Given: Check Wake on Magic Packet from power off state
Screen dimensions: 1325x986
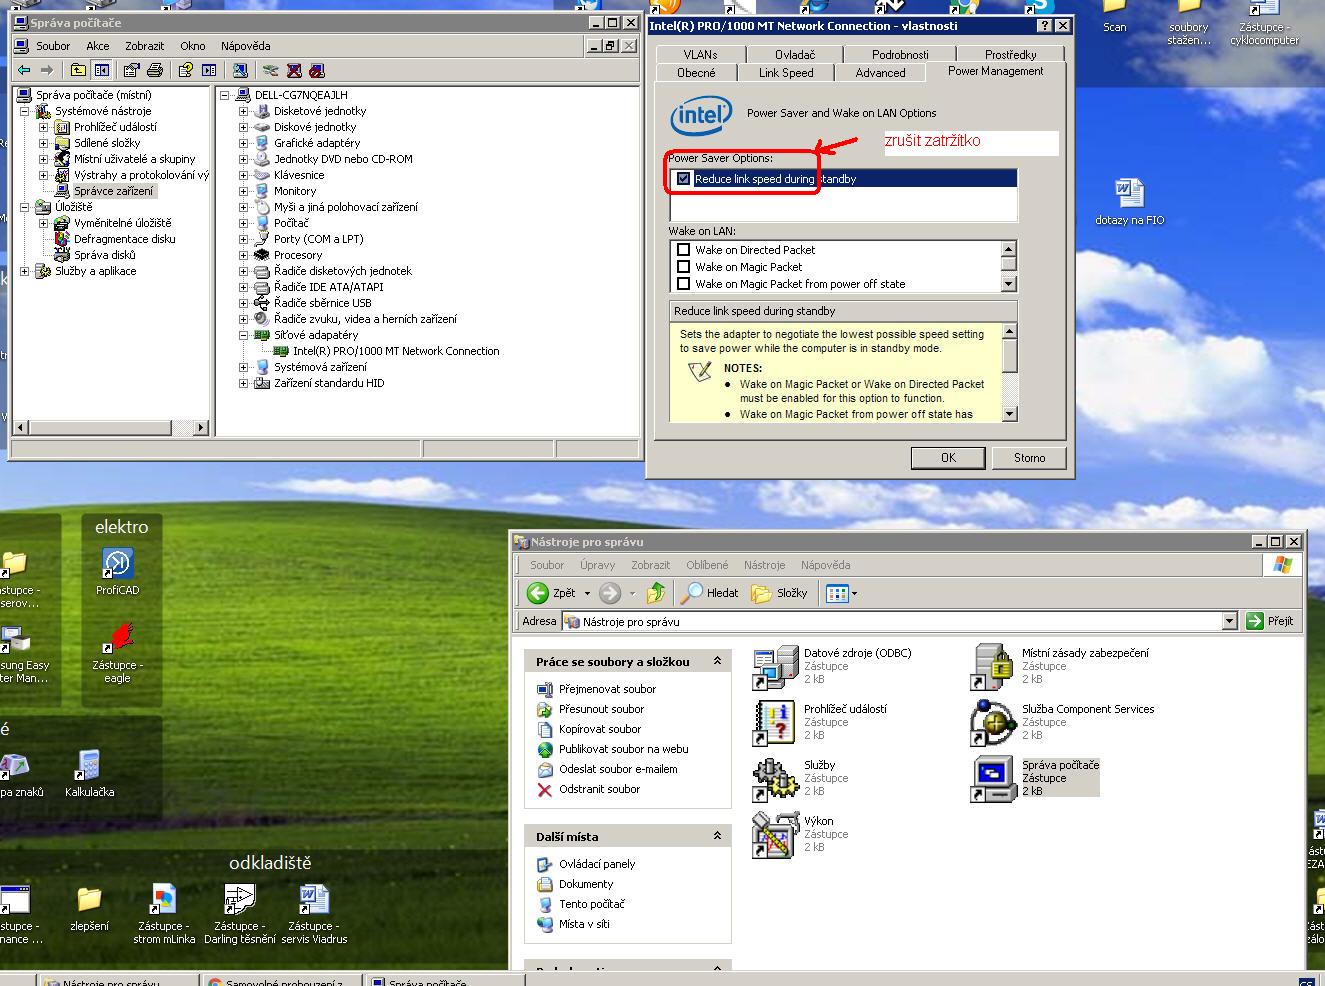Looking at the screenshot, I should 684,284.
